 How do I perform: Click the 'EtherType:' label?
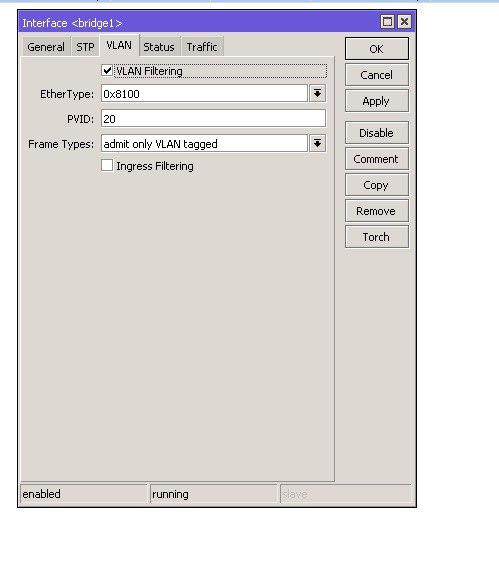[67, 94]
